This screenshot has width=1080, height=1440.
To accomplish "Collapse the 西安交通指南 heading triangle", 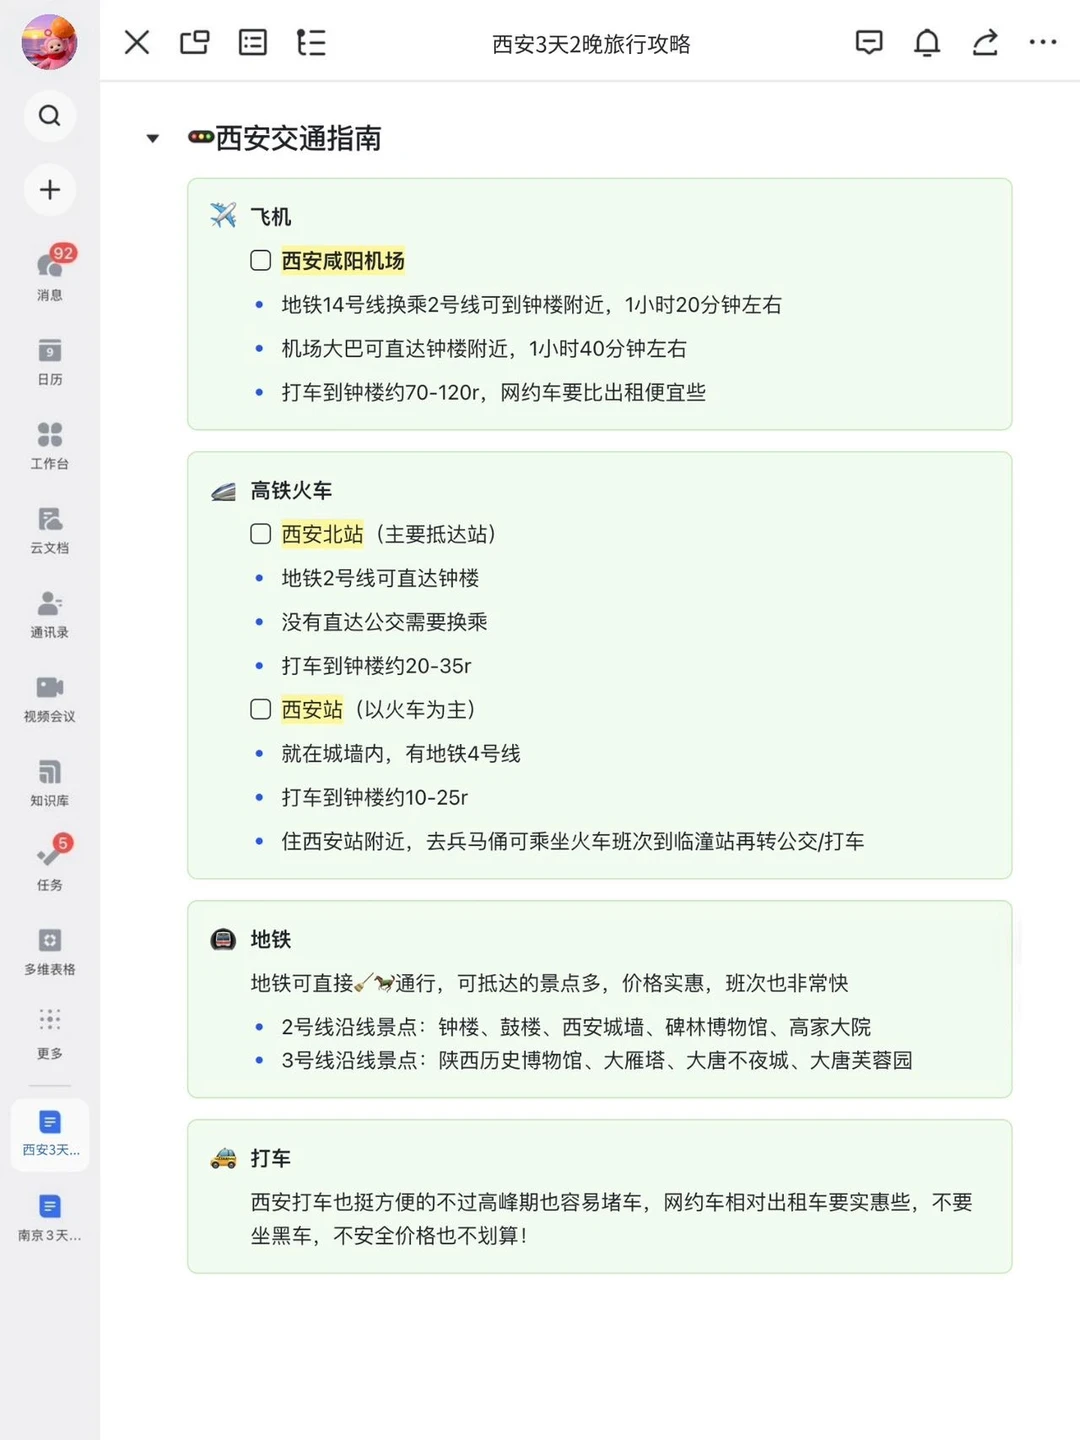I will (x=152, y=139).
